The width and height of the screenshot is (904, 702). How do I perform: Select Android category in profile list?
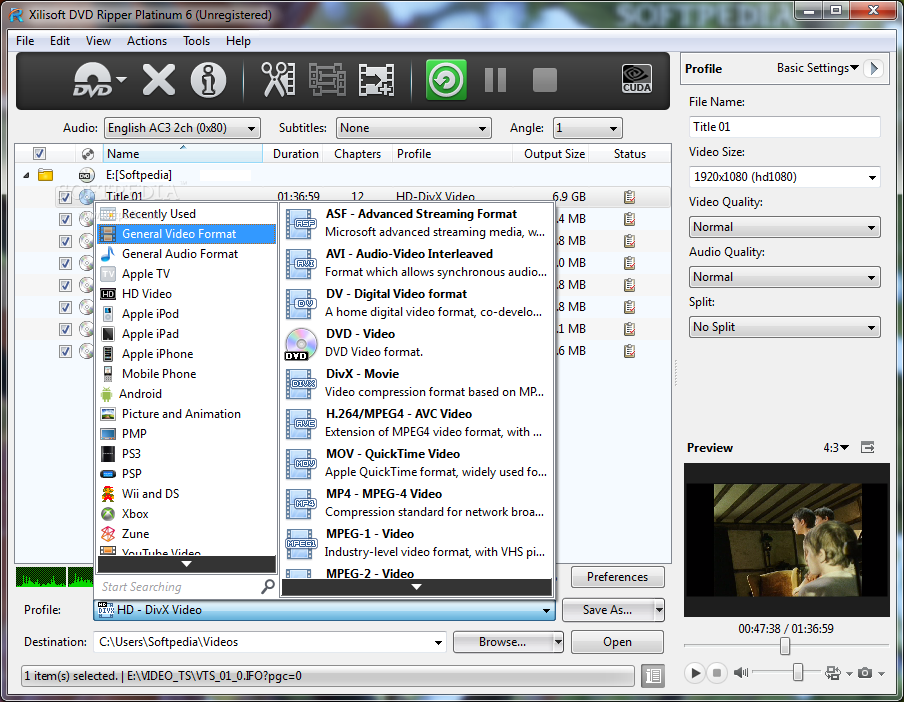point(186,394)
